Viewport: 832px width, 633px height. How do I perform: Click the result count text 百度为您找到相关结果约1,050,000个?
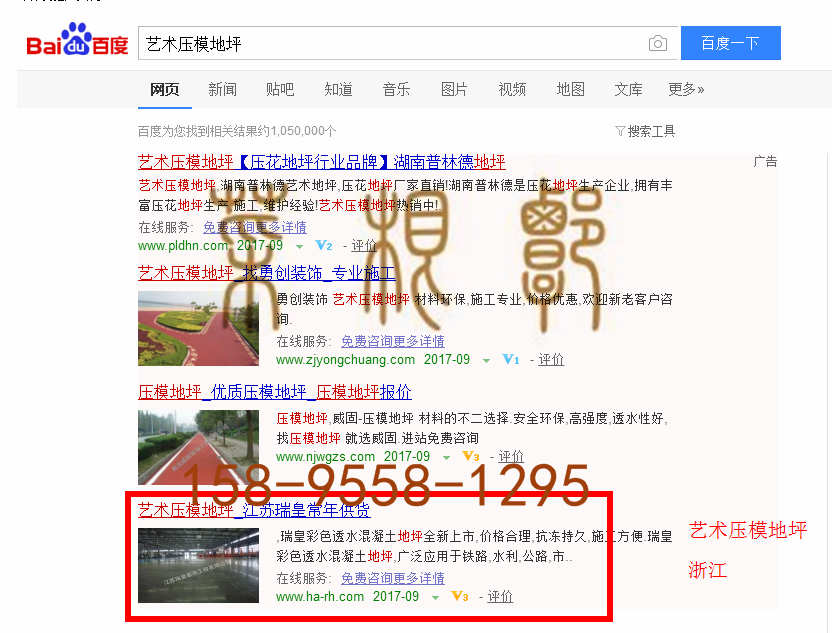pyautogui.click(x=237, y=131)
